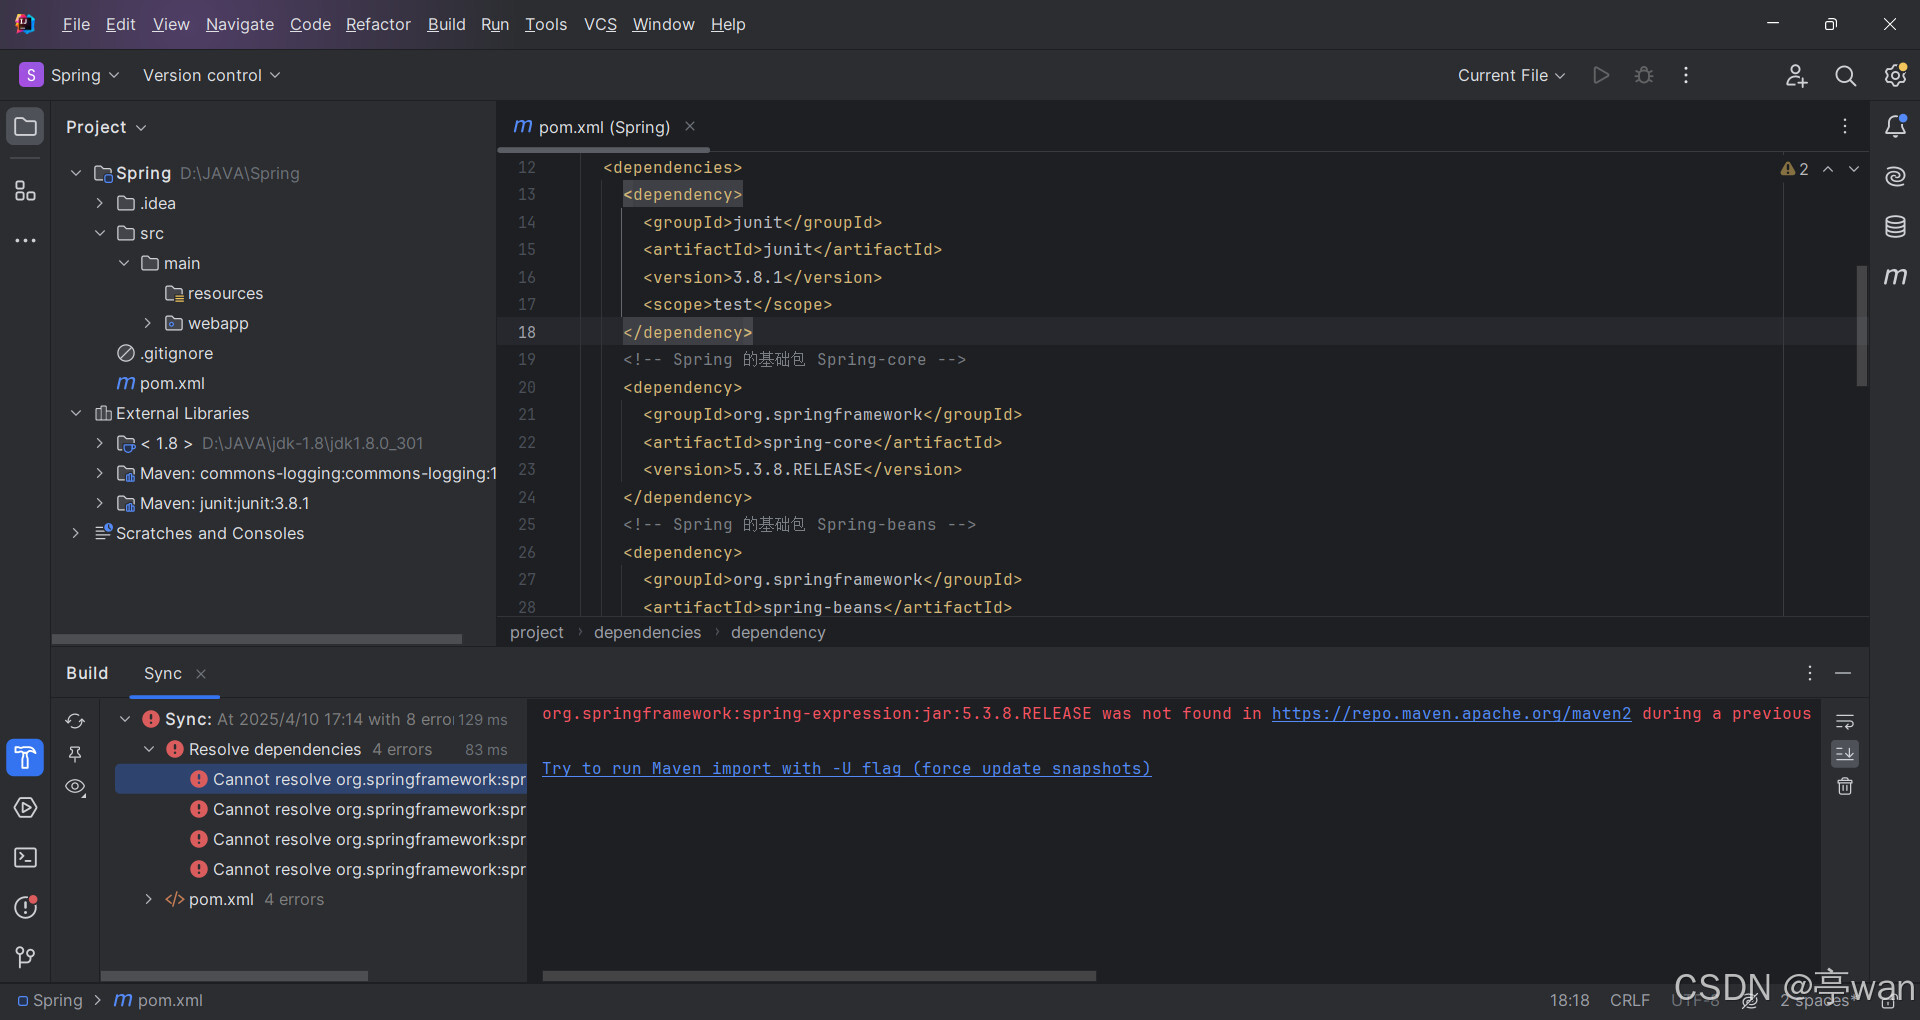The width and height of the screenshot is (1920, 1020).
Task: Open more run actions menu
Action: coord(1686,75)
